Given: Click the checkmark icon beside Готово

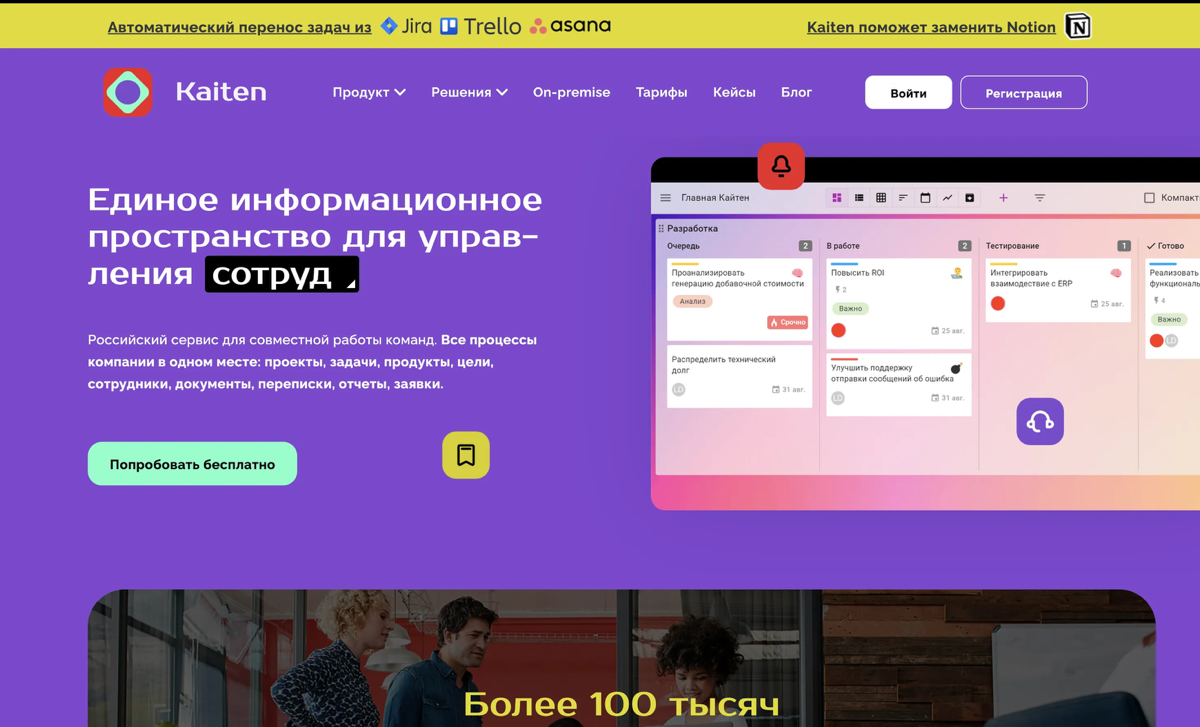Looking at the screenshot, I should coord(1151,246).
